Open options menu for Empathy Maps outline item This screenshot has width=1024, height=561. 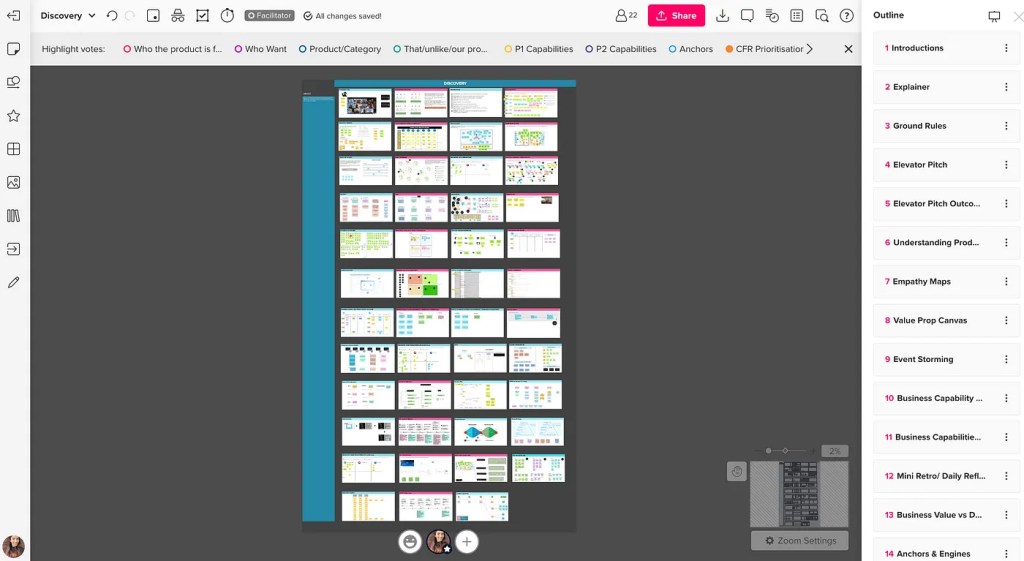click(x=1006, y=282)
